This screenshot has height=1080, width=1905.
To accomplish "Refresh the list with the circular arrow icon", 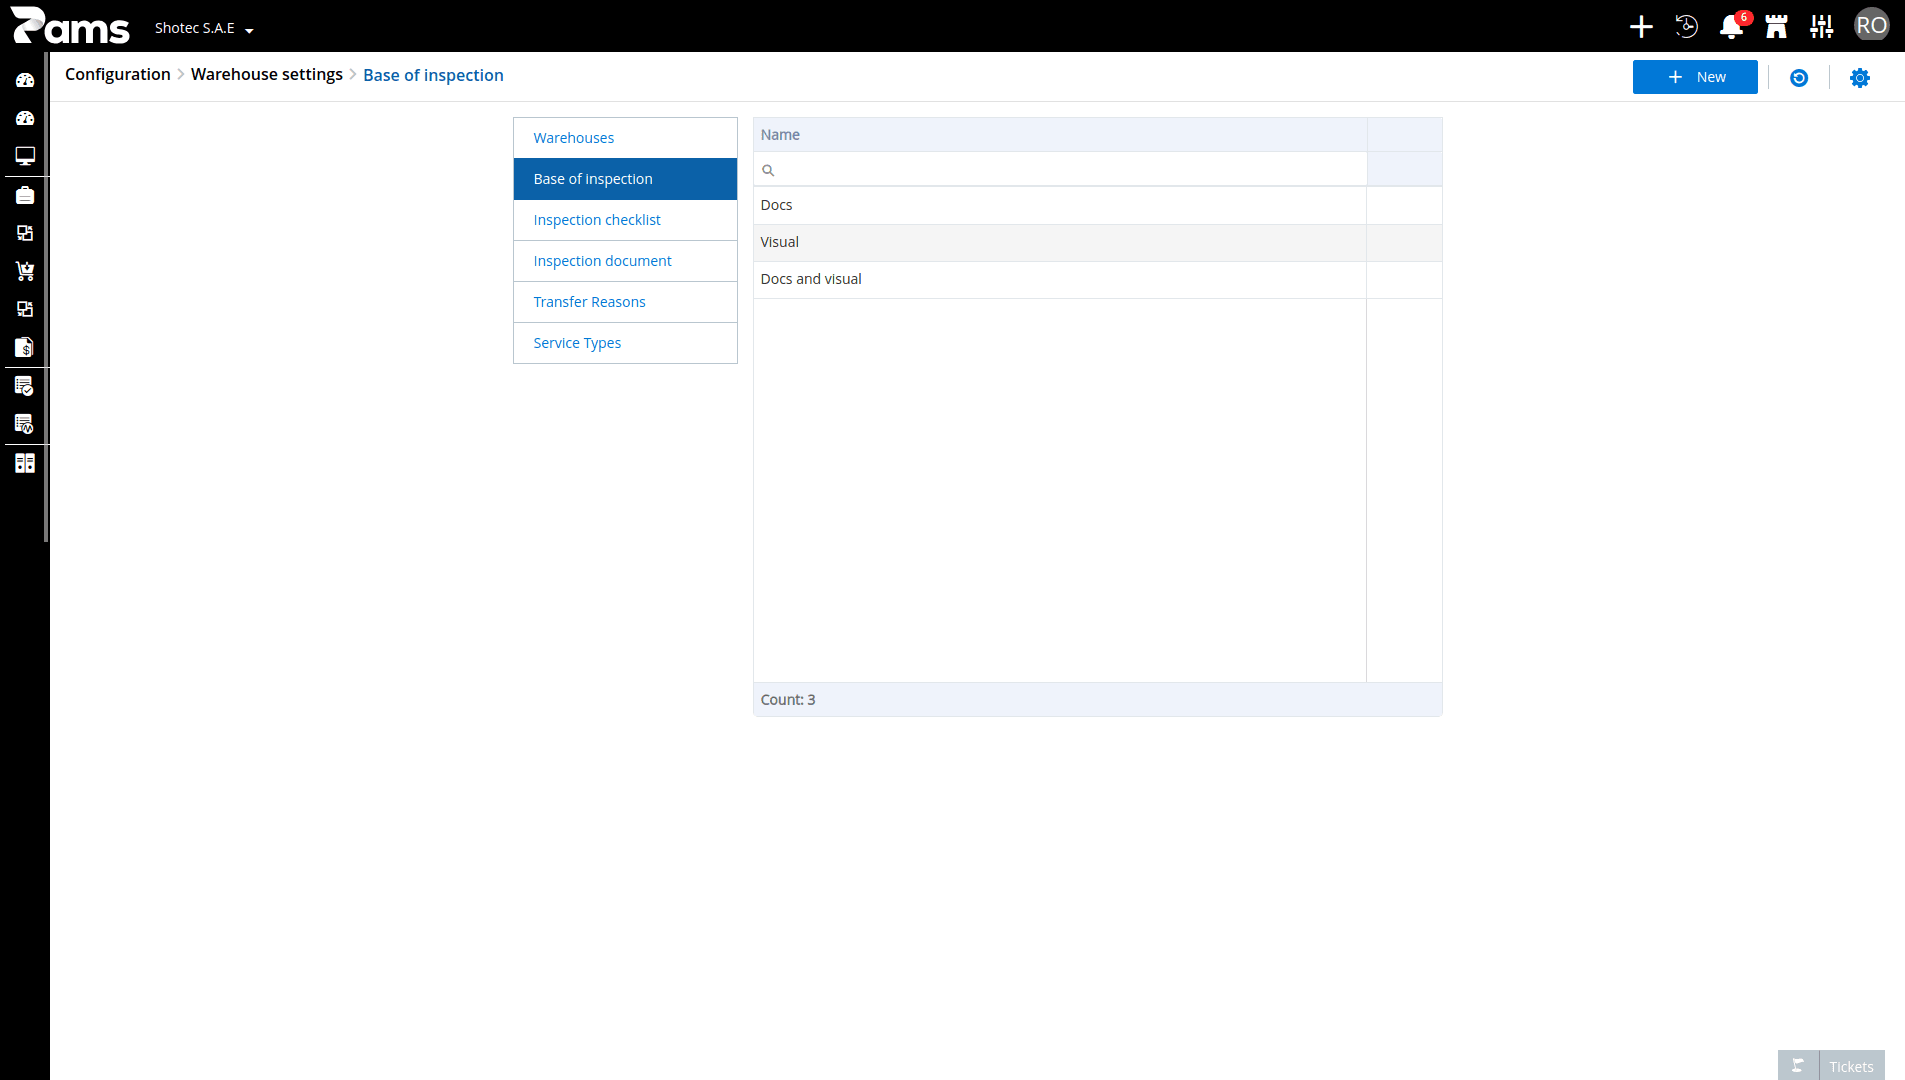I will [x=1799, y=78].
